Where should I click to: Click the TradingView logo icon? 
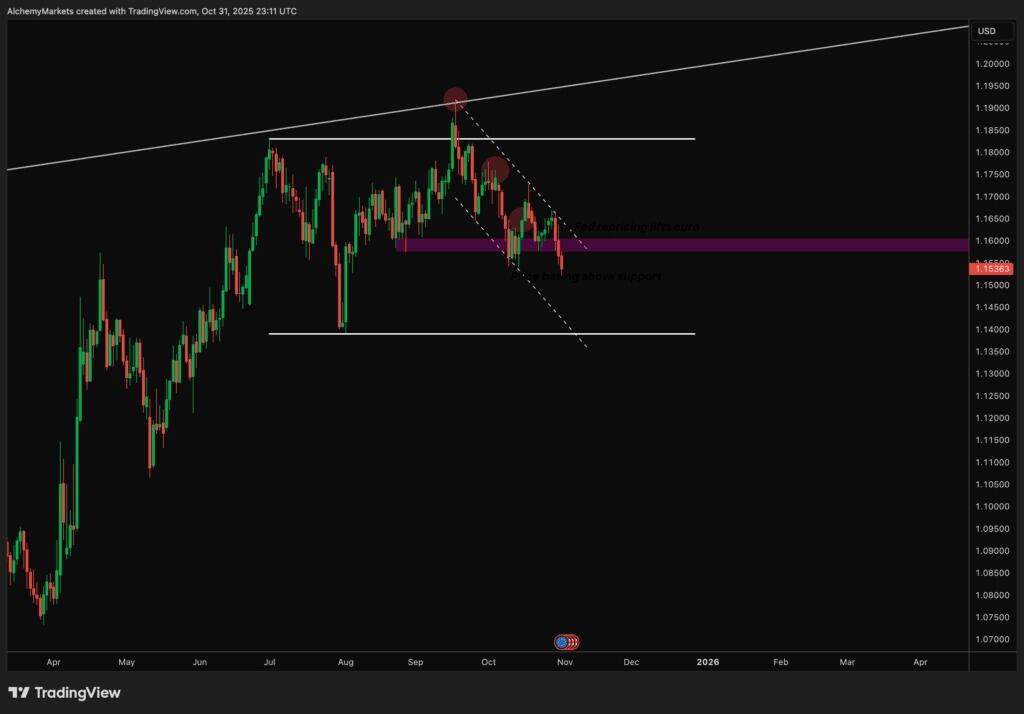click(x=19, y=693)
